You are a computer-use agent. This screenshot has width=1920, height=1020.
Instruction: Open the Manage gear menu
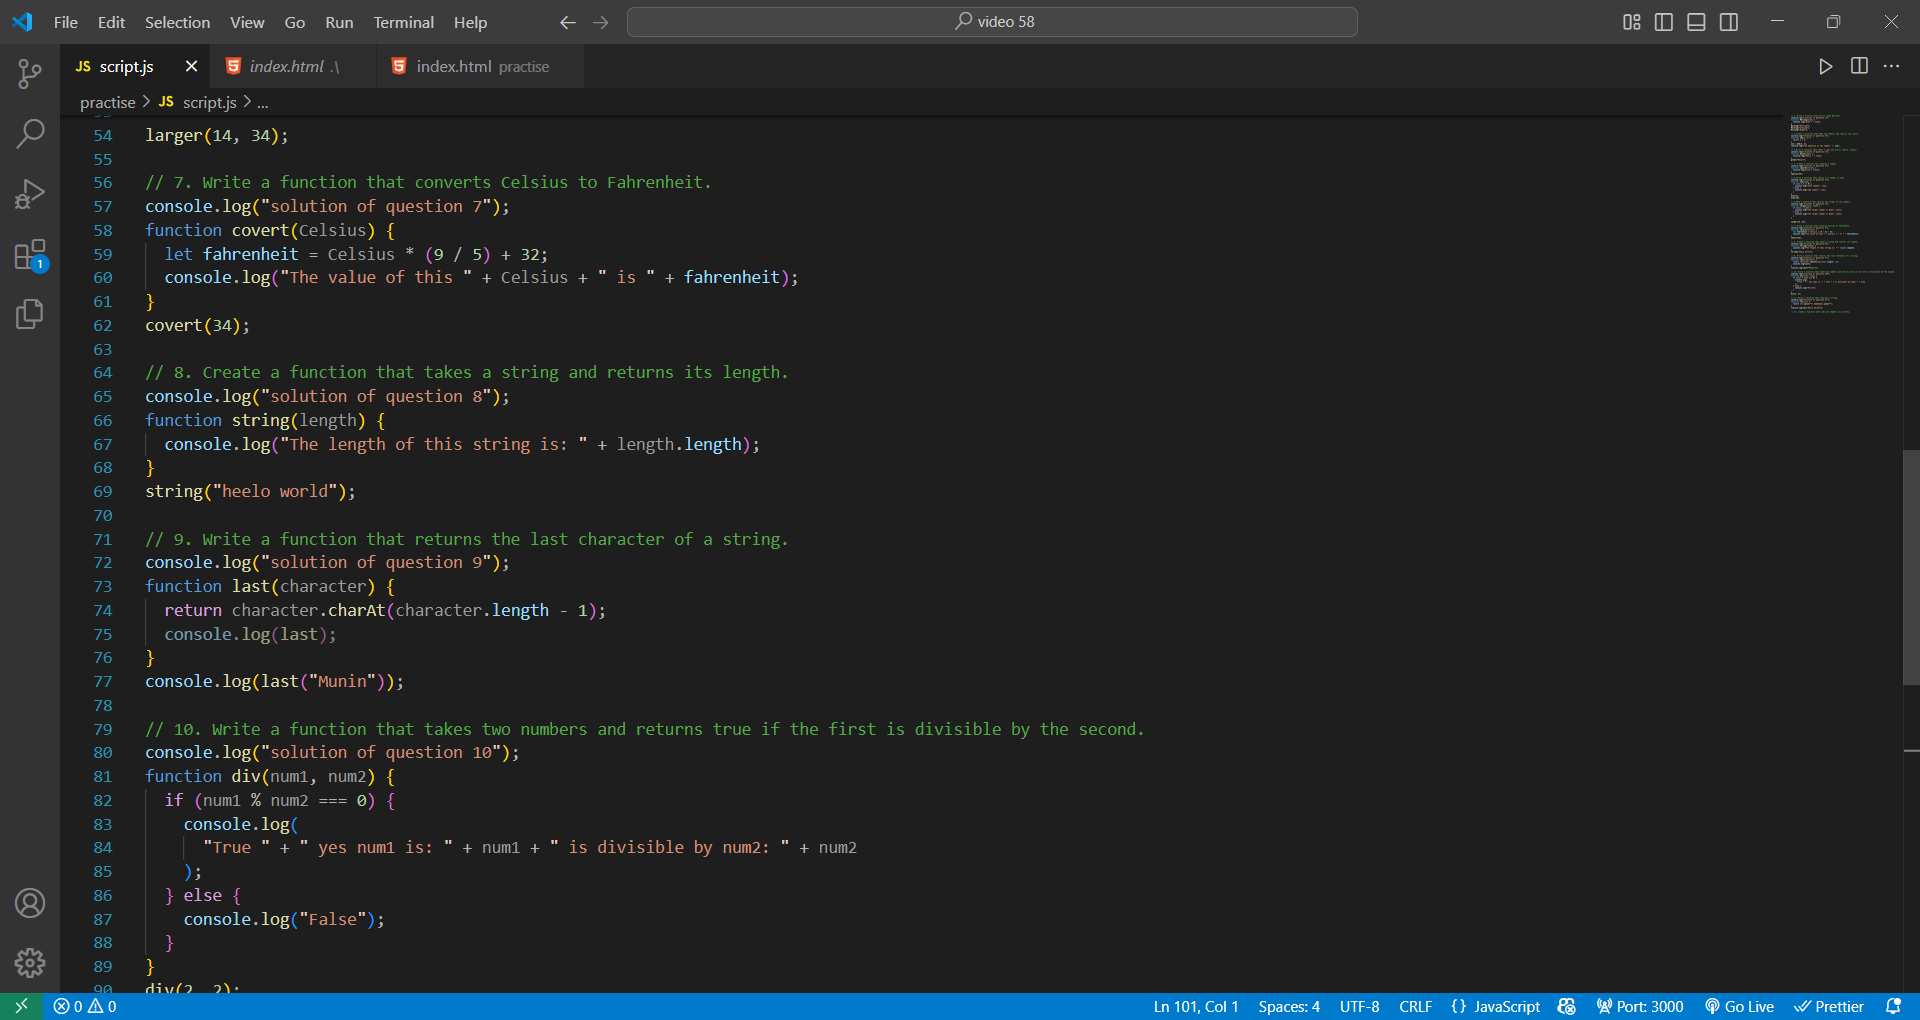click(30, 963)
